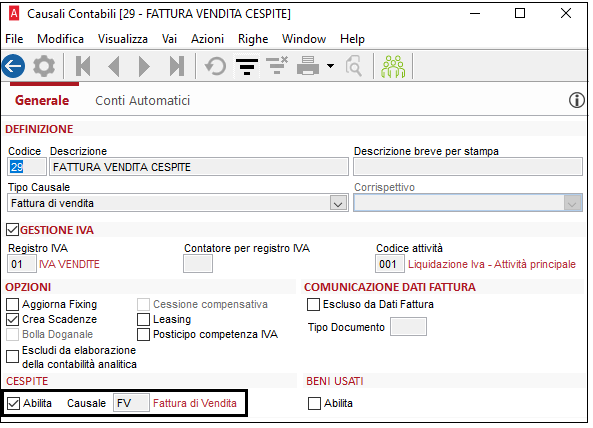
Task: Click the Contatore per registro IVA field
Action: 198,264
